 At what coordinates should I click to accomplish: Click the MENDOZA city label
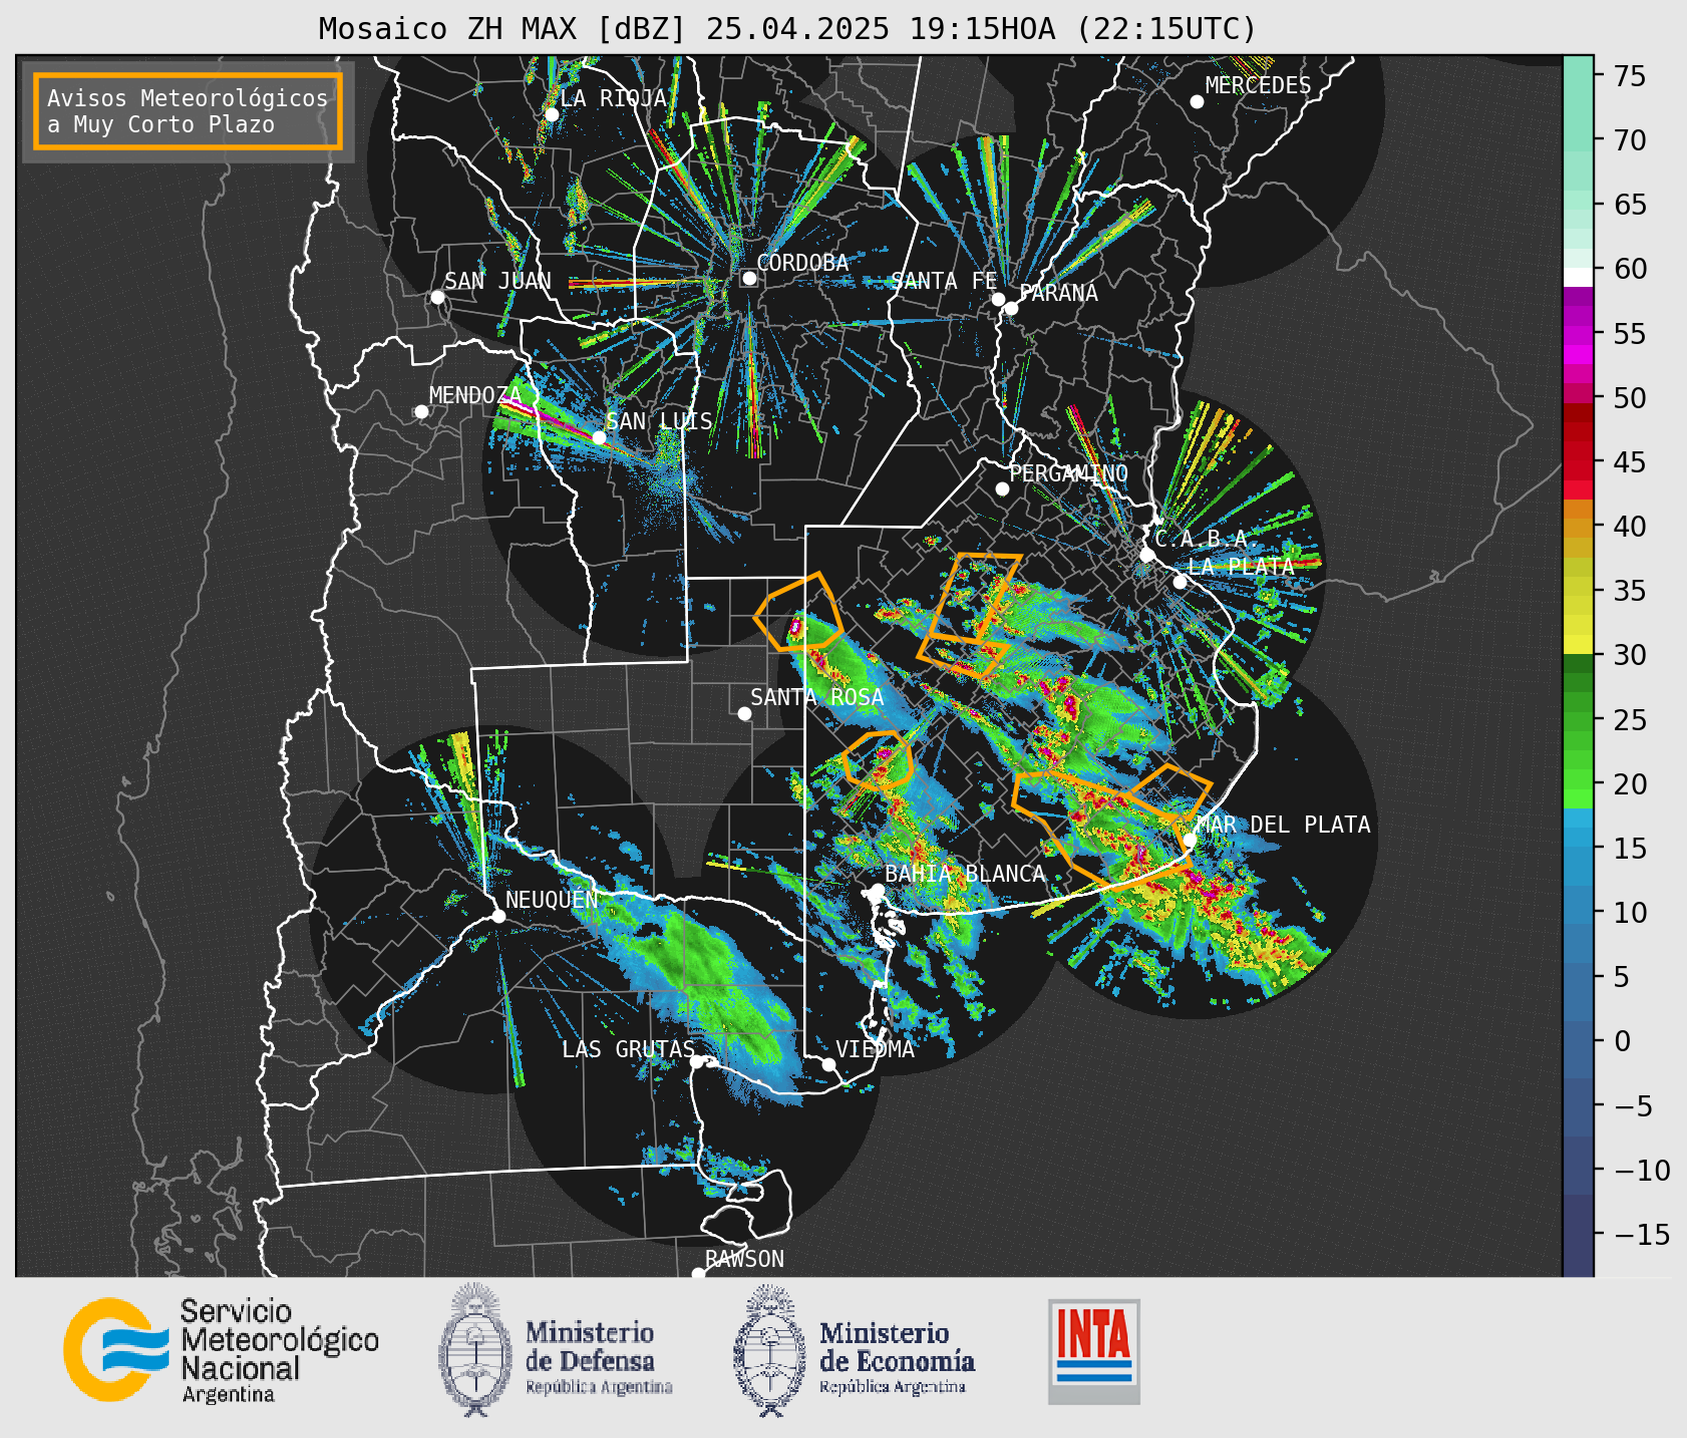(475, 395)
